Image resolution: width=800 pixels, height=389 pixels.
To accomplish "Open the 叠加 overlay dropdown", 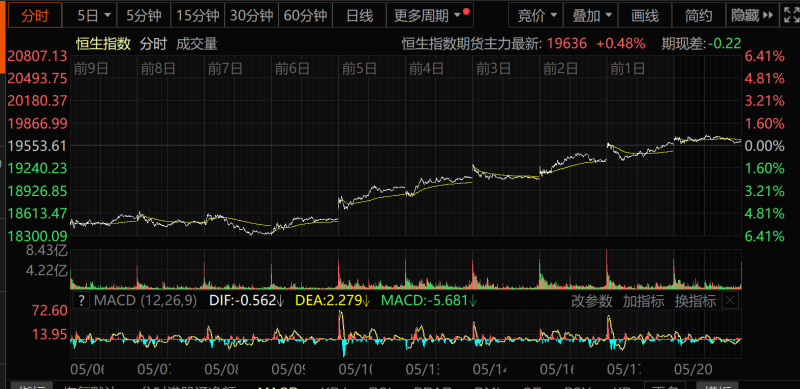I will (x=591, y=16).
